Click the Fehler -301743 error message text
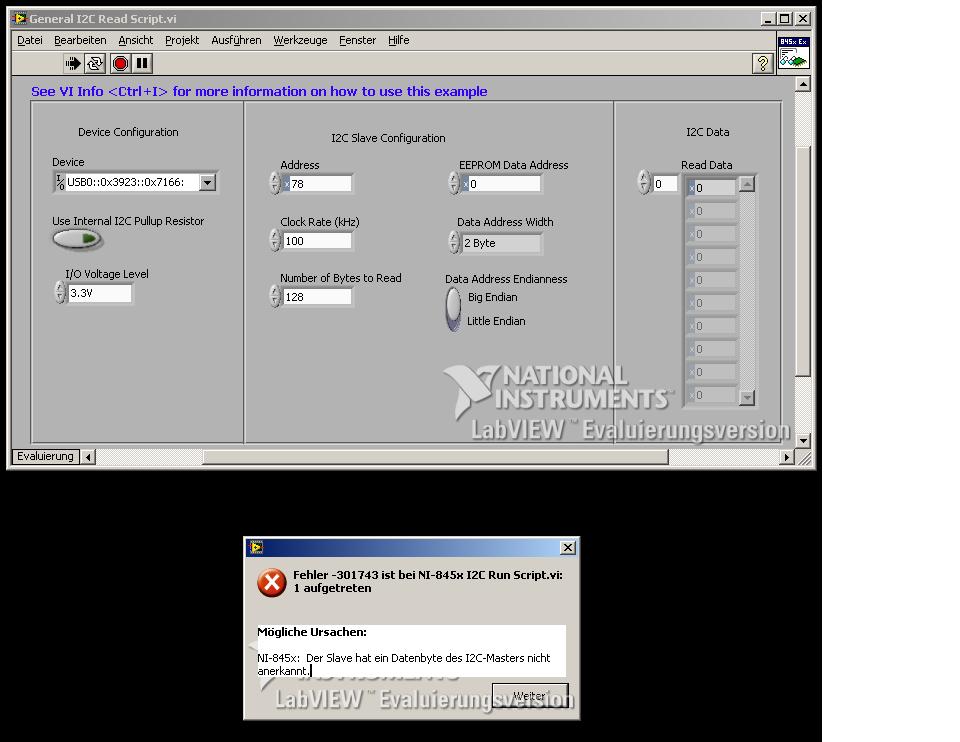Viewport: 960px width, 742px height. tap(427, 582)
